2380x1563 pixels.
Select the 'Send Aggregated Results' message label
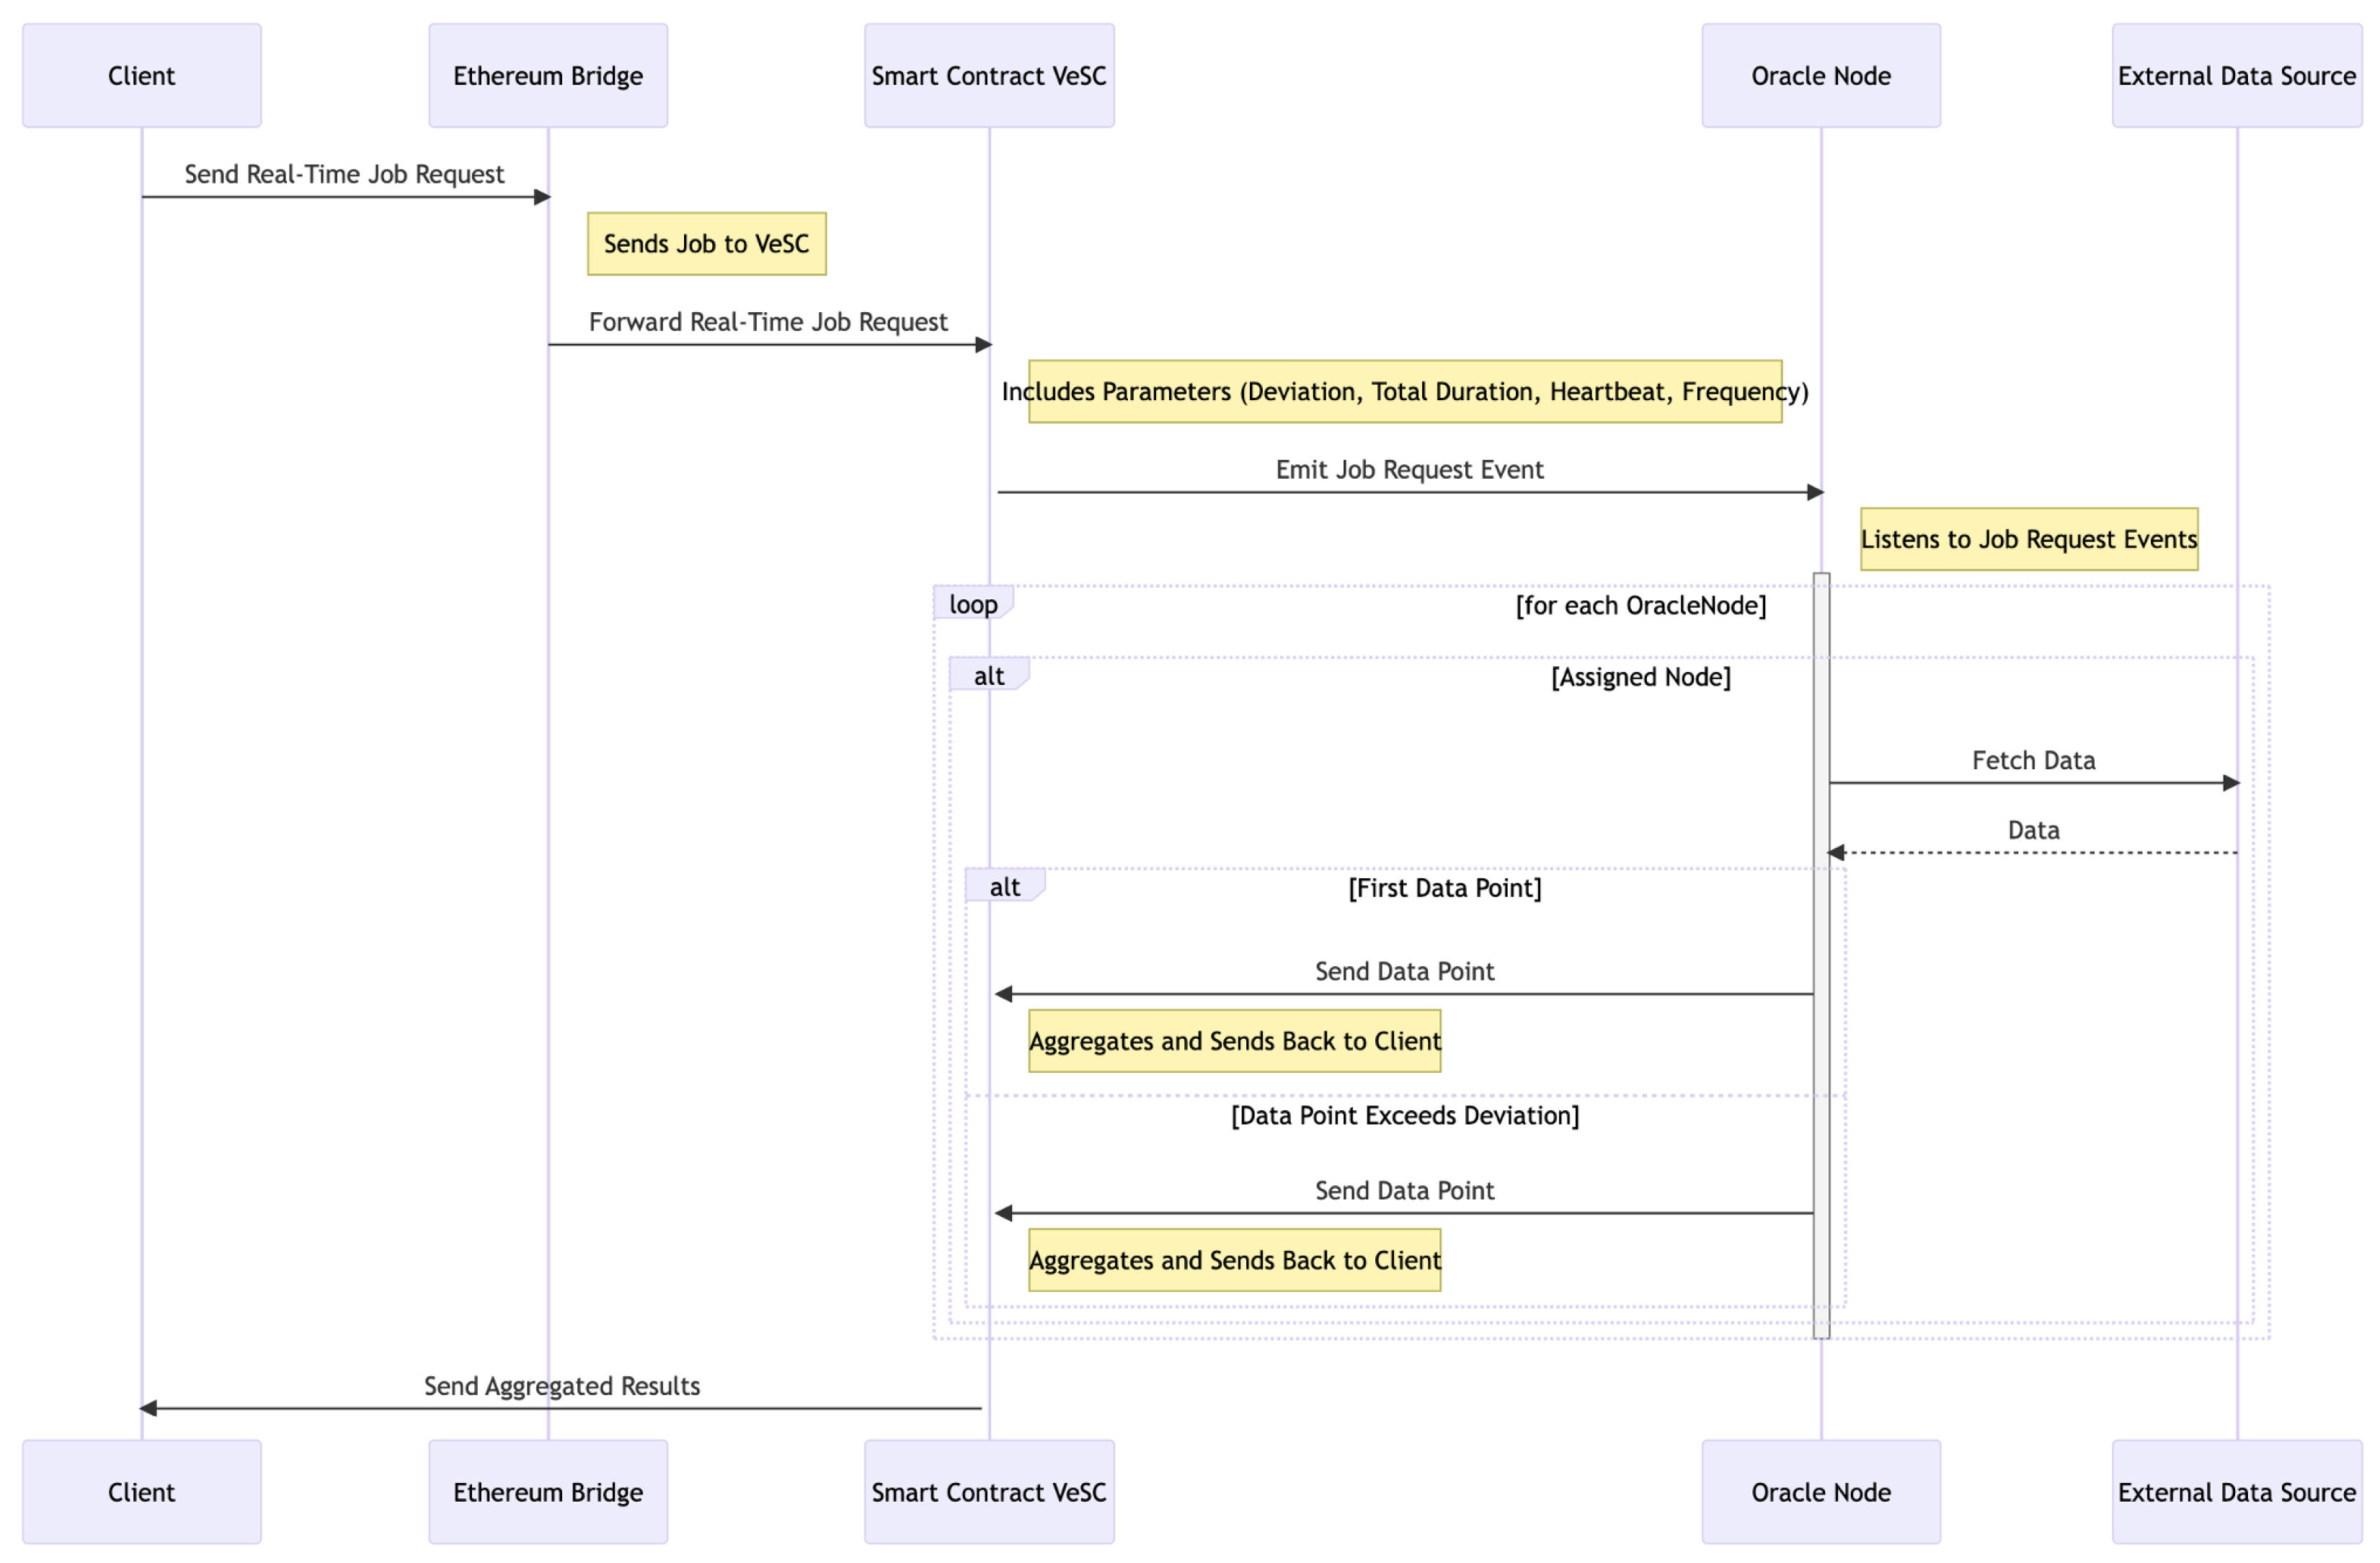[562, 1387]
